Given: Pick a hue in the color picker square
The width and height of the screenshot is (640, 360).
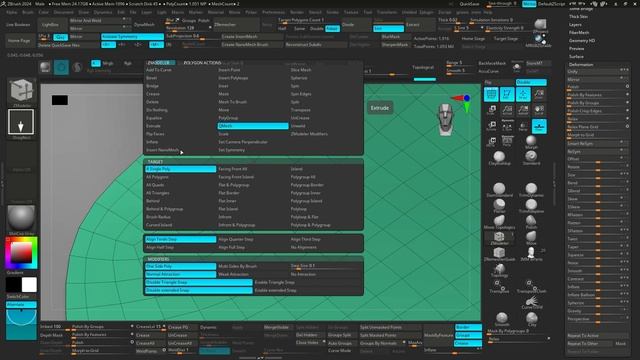Looking at the screenshot, I should point(22,252).
